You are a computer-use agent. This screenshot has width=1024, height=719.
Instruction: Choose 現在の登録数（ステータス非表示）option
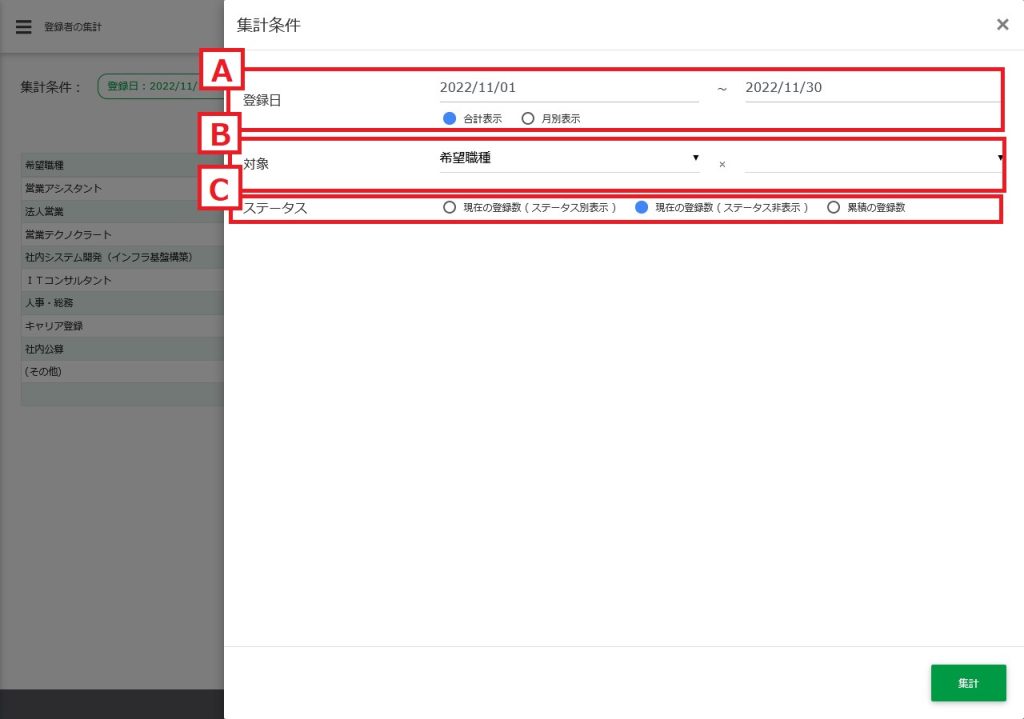click(x=642, y=208)
